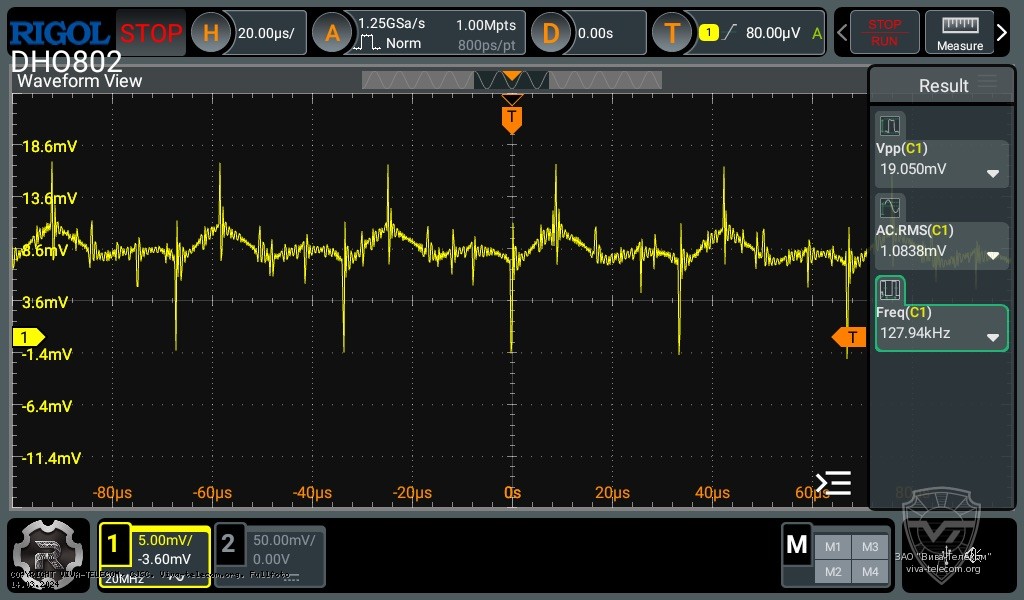Screen dimensions: 1024x600
Task: Open the function navigation arrow icon on grid
Action: pos(833,483)
